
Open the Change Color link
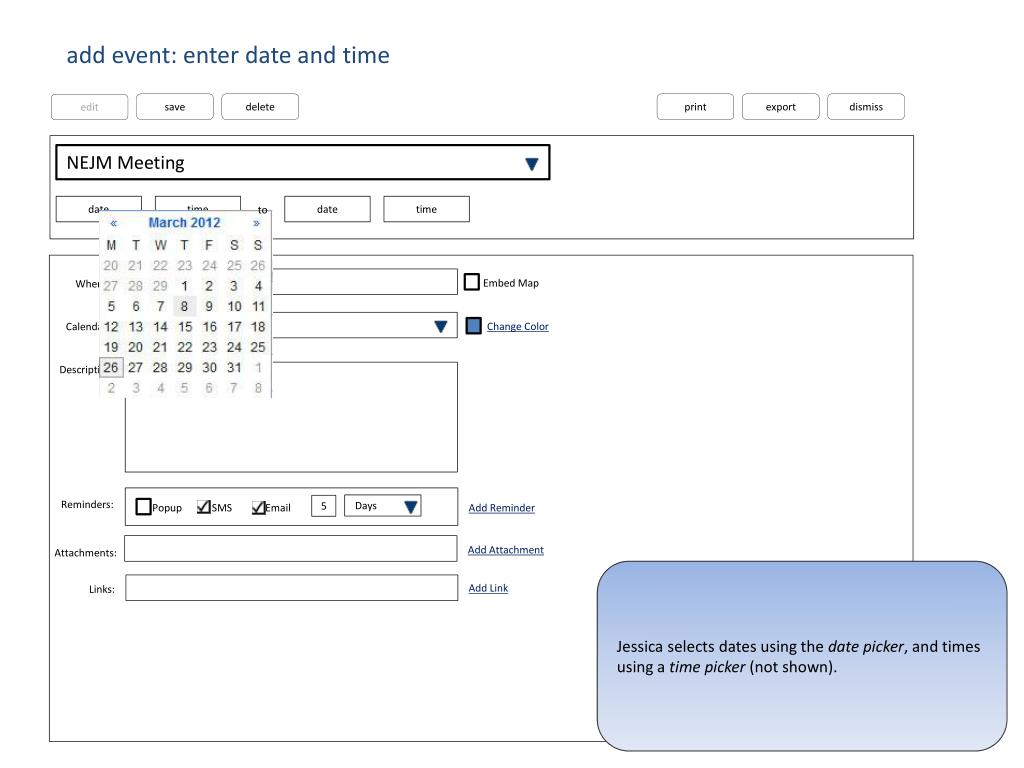pos(517,327)
